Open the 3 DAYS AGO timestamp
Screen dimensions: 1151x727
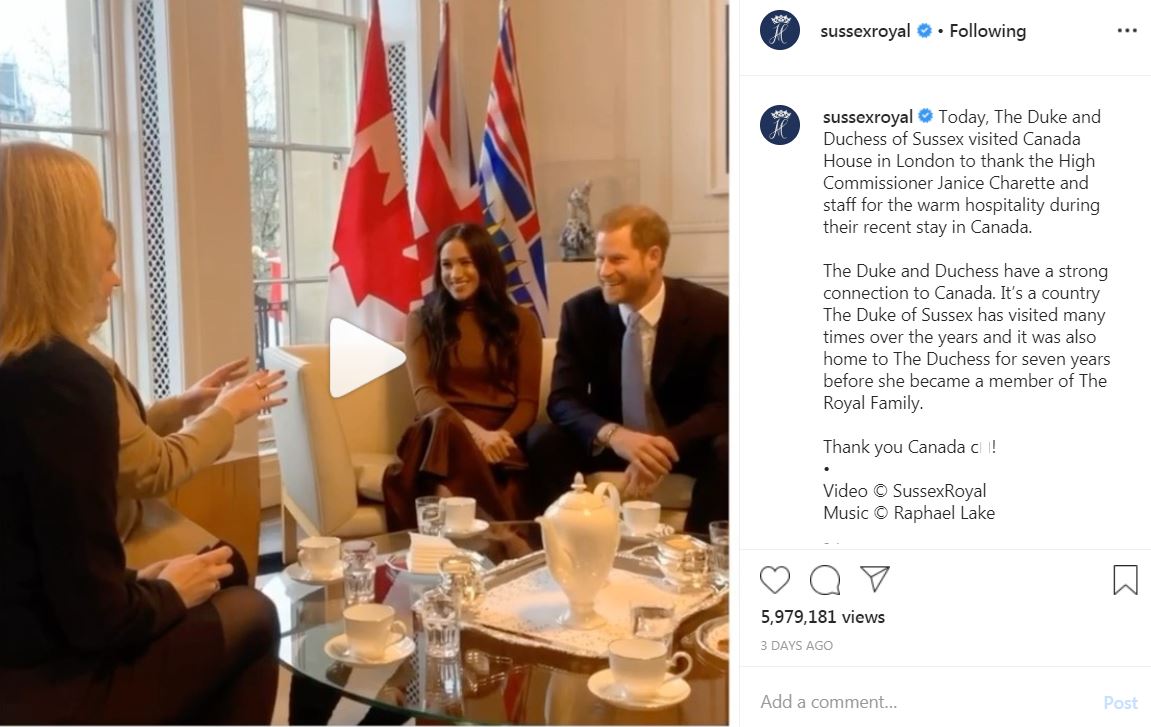tap(796, 645)
